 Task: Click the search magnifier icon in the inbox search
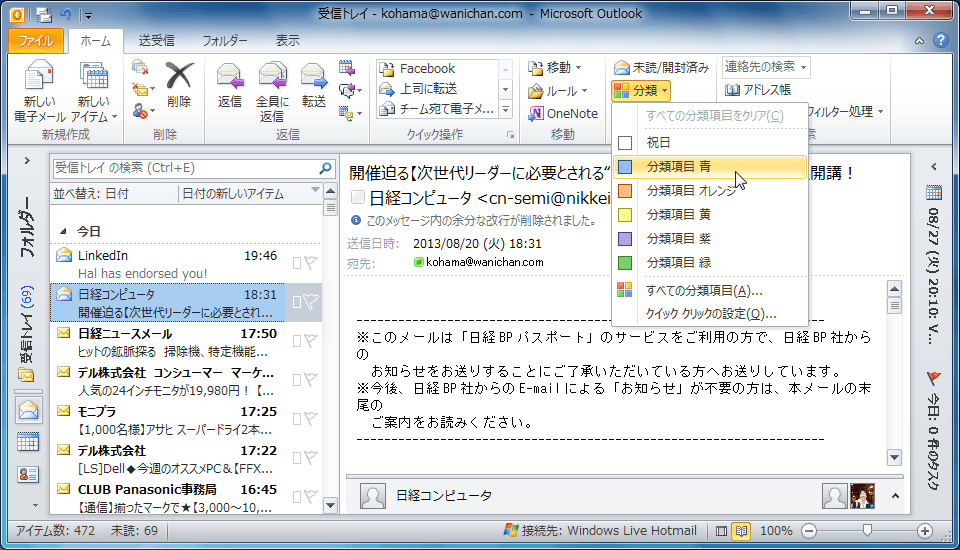pos(326,168)
